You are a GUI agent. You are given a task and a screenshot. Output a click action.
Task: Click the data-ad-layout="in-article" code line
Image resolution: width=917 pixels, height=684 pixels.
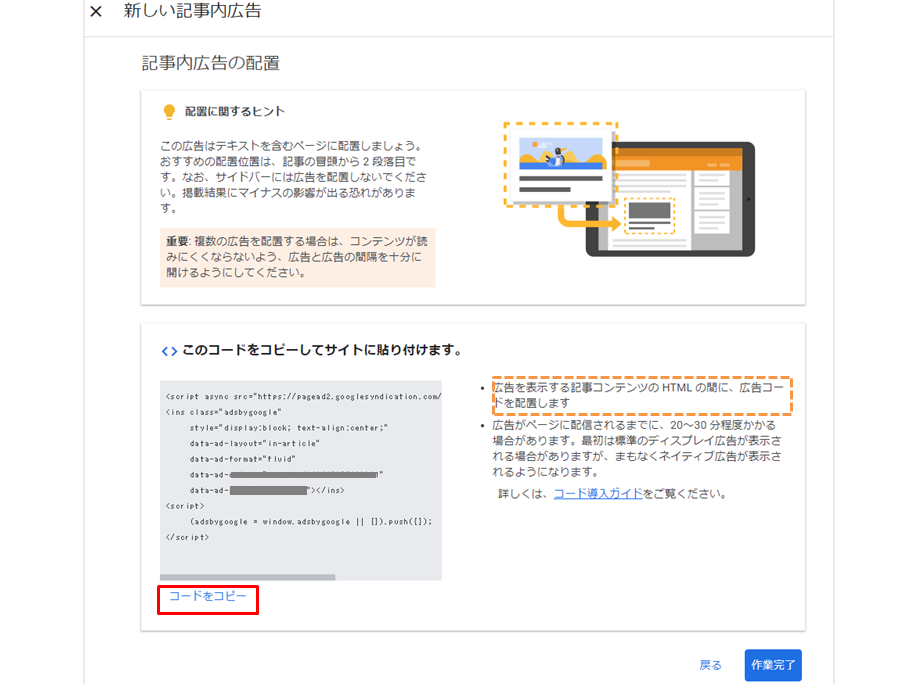[254, 444]
